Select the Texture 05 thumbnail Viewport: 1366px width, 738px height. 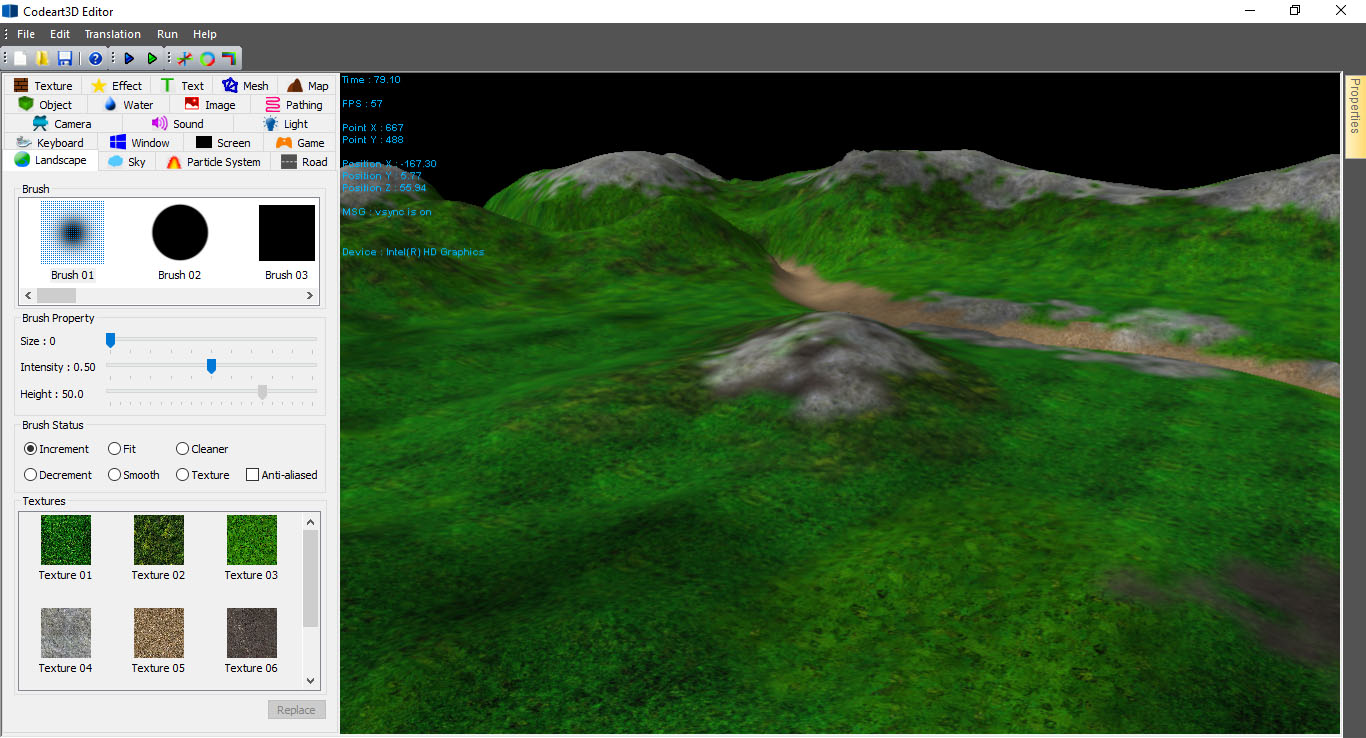pos(158,633)
